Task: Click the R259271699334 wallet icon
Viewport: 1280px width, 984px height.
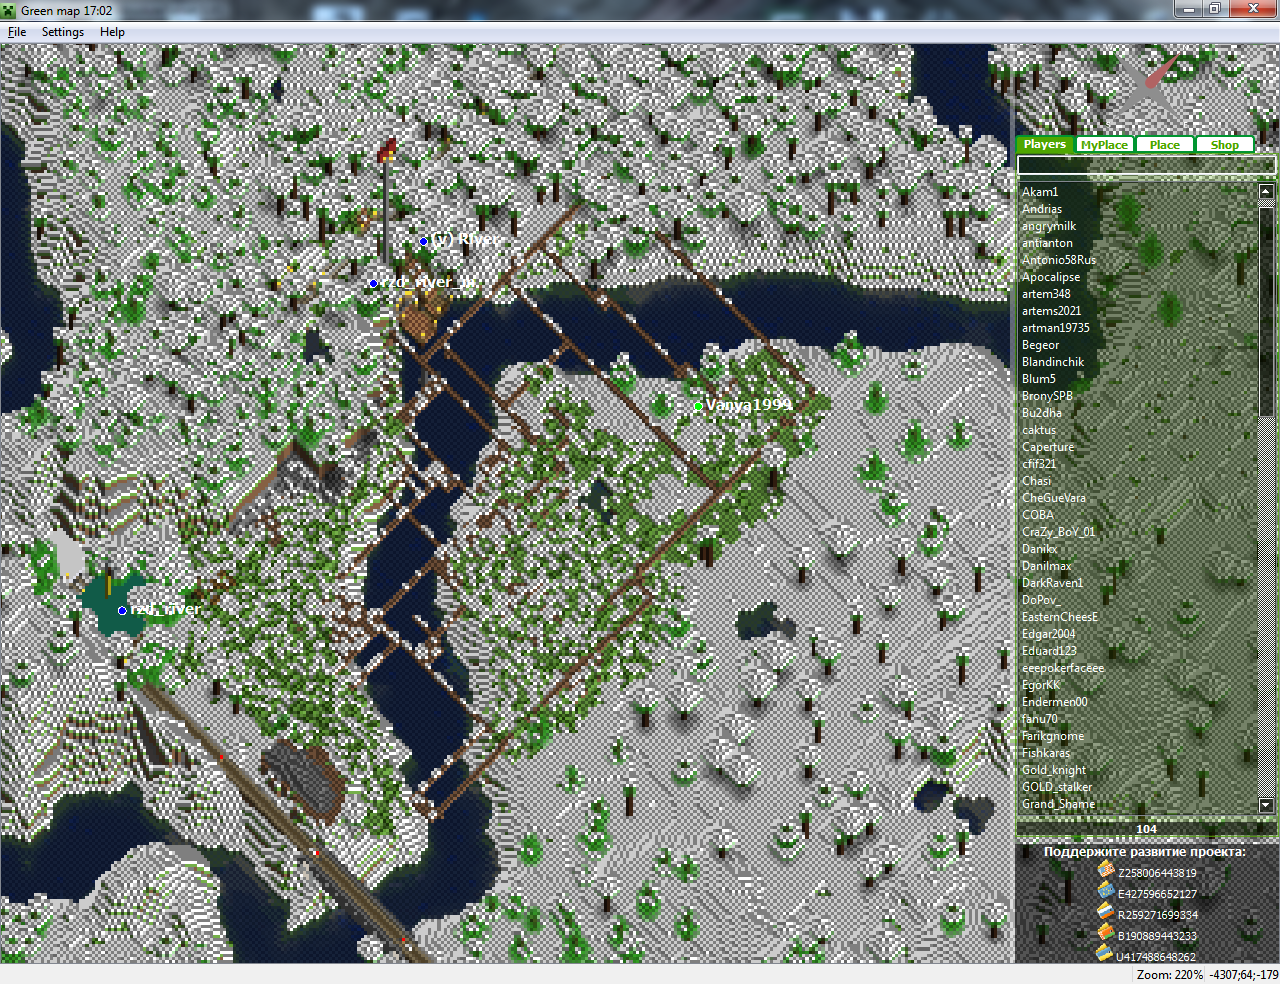Action: [x=1105, y=912]
